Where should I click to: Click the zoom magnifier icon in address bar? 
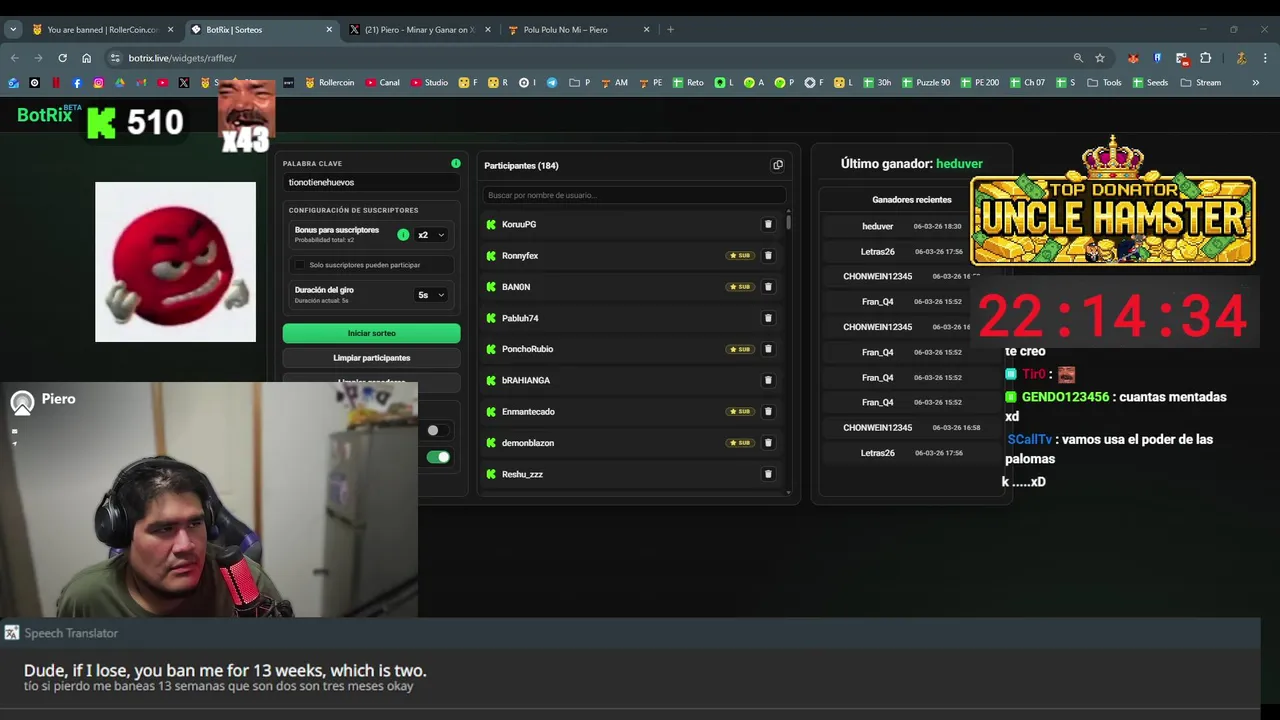(1078, 58)
